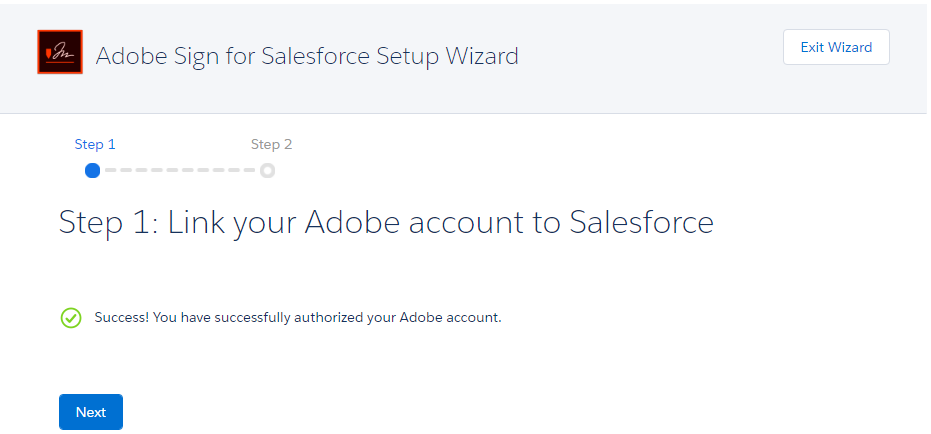Click the Step 1 Link your Adobe account heading
This screenshot has height=434, width=931.
pos(386,222)
